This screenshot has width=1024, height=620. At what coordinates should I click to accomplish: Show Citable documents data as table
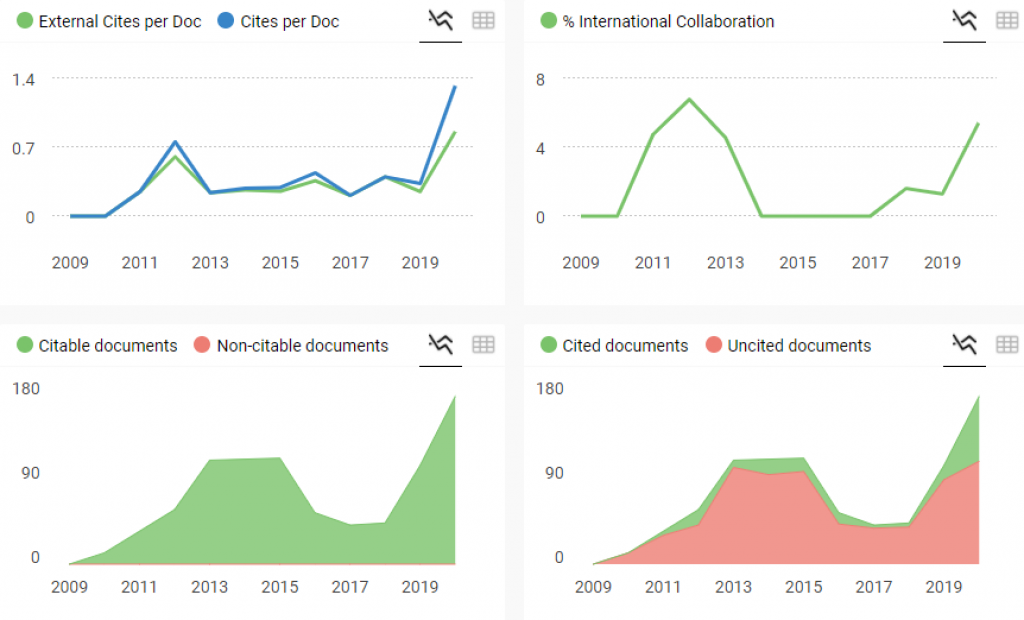coord(483,344)
